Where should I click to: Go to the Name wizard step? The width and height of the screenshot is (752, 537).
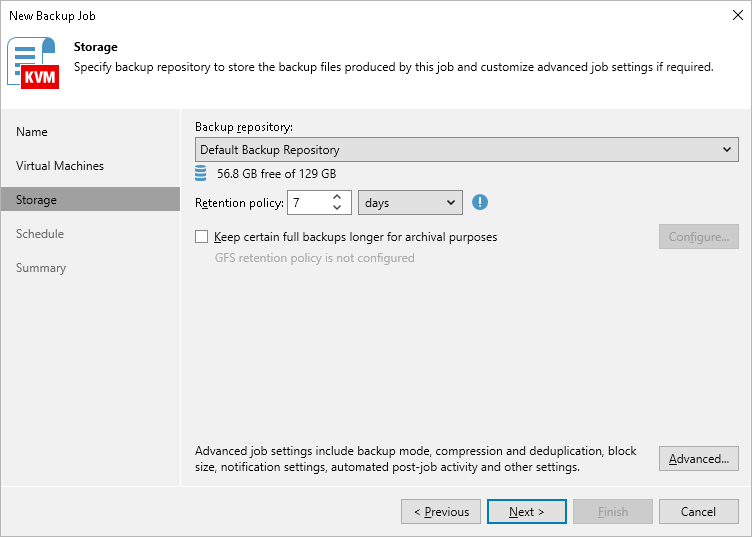[x=32, y=132]
